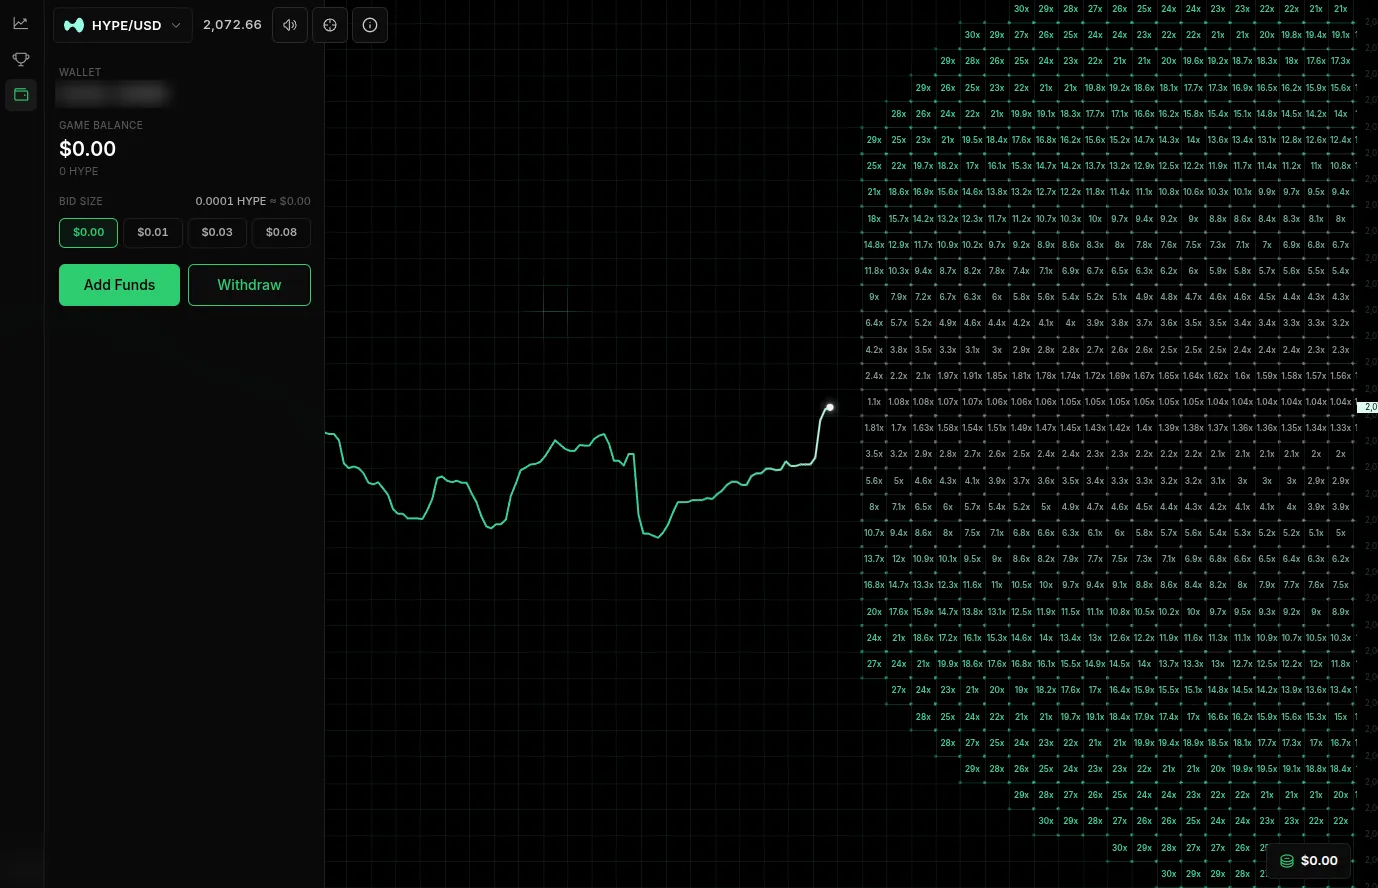Click the Add Funds button
The image size is (1378, 888).
coord(120,285)
